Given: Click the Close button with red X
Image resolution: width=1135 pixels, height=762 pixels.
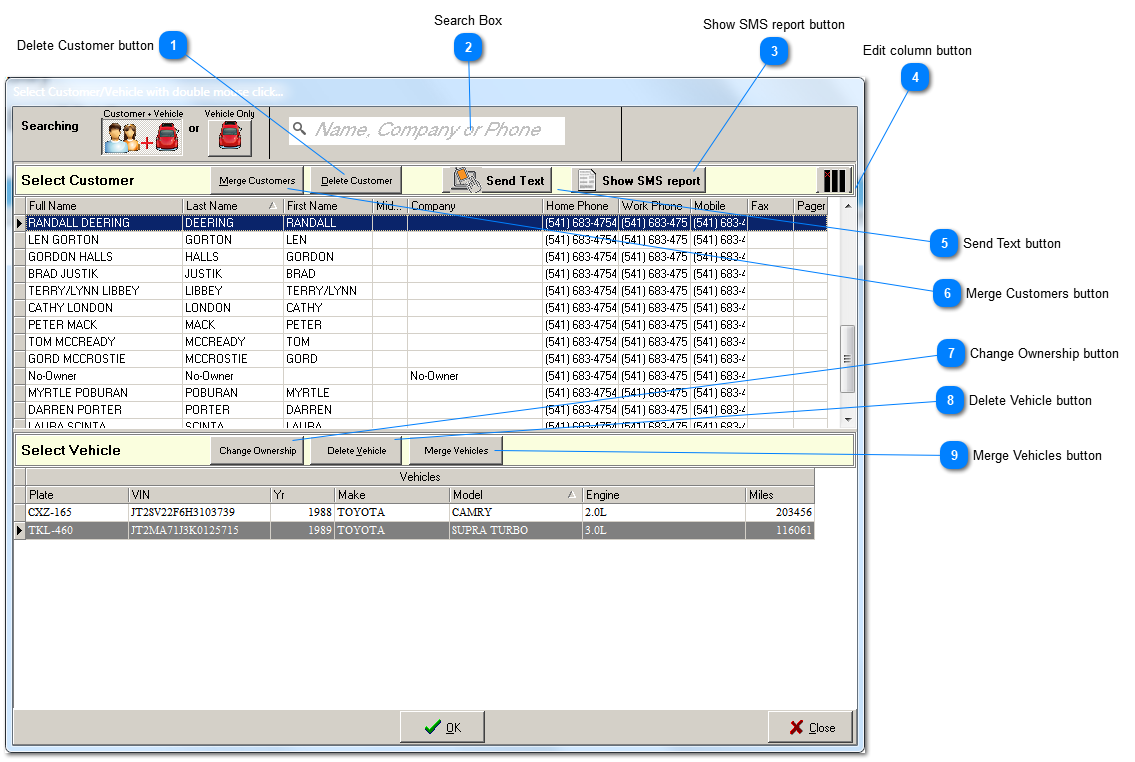Looking at the screenshot, I should [x=811, y=727].
